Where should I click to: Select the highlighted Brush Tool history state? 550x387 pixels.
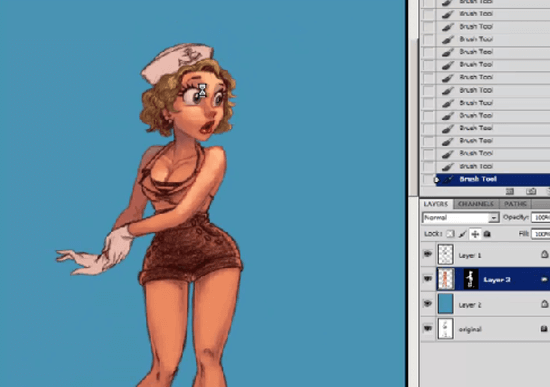[492, 179]
